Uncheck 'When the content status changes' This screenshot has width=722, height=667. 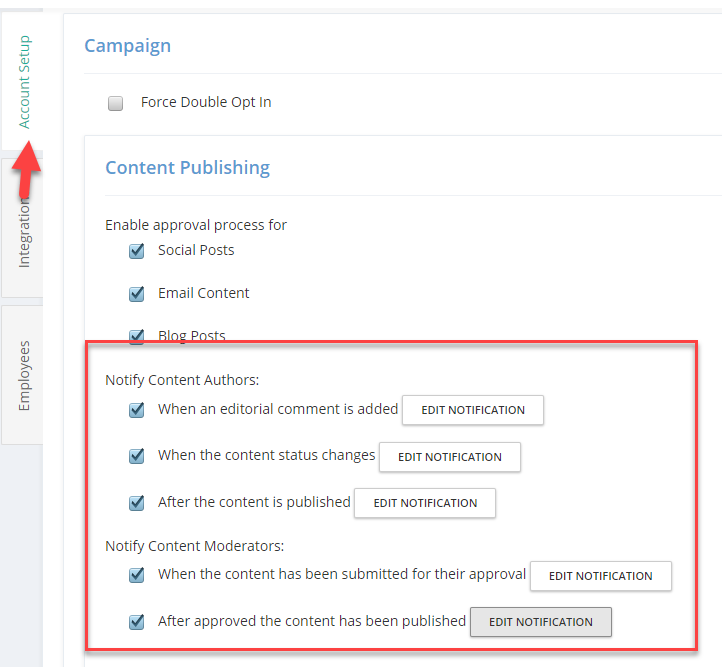pyautogui.click(x=136, y=456)
